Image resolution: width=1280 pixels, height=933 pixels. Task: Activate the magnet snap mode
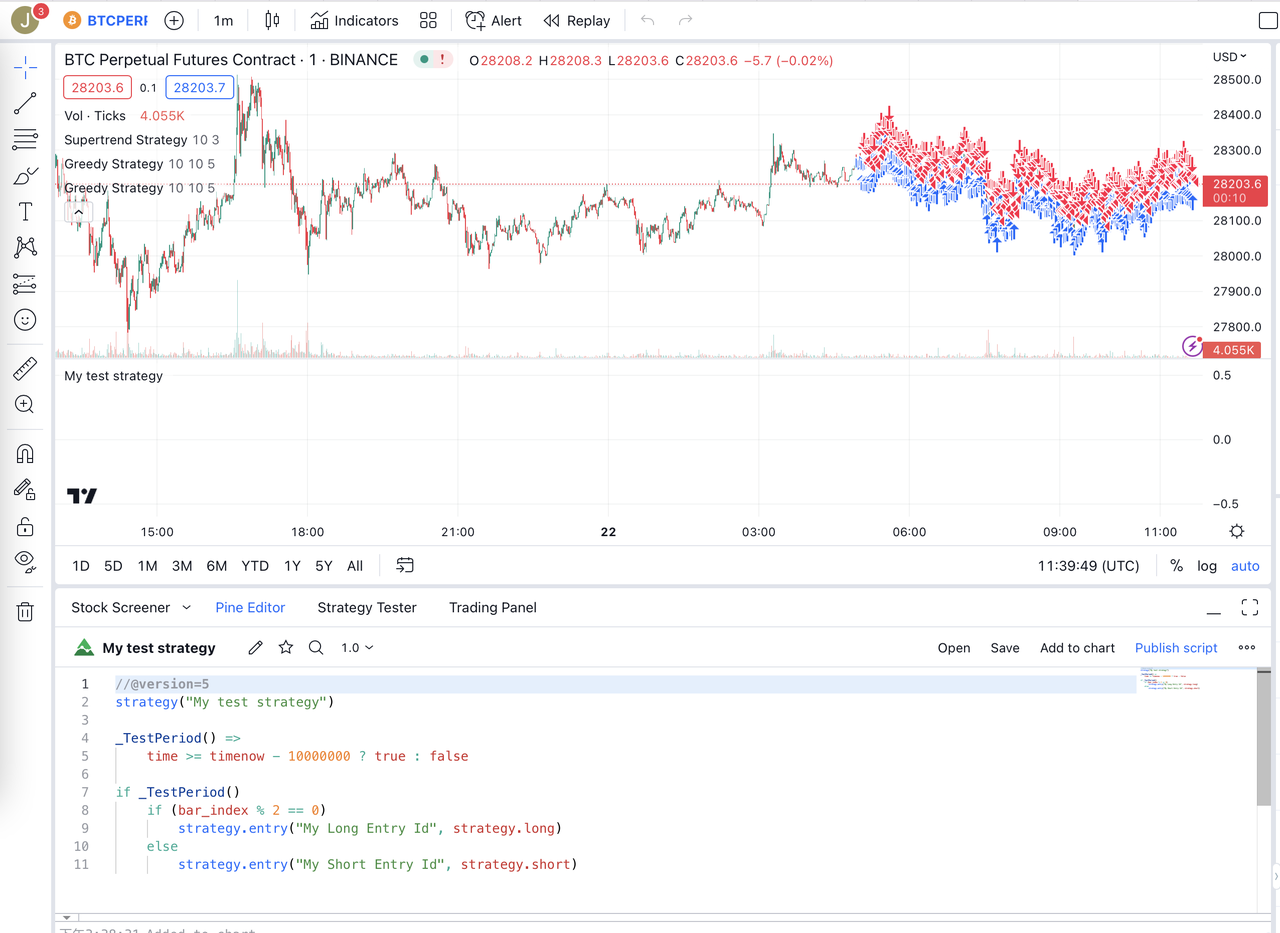25,453
